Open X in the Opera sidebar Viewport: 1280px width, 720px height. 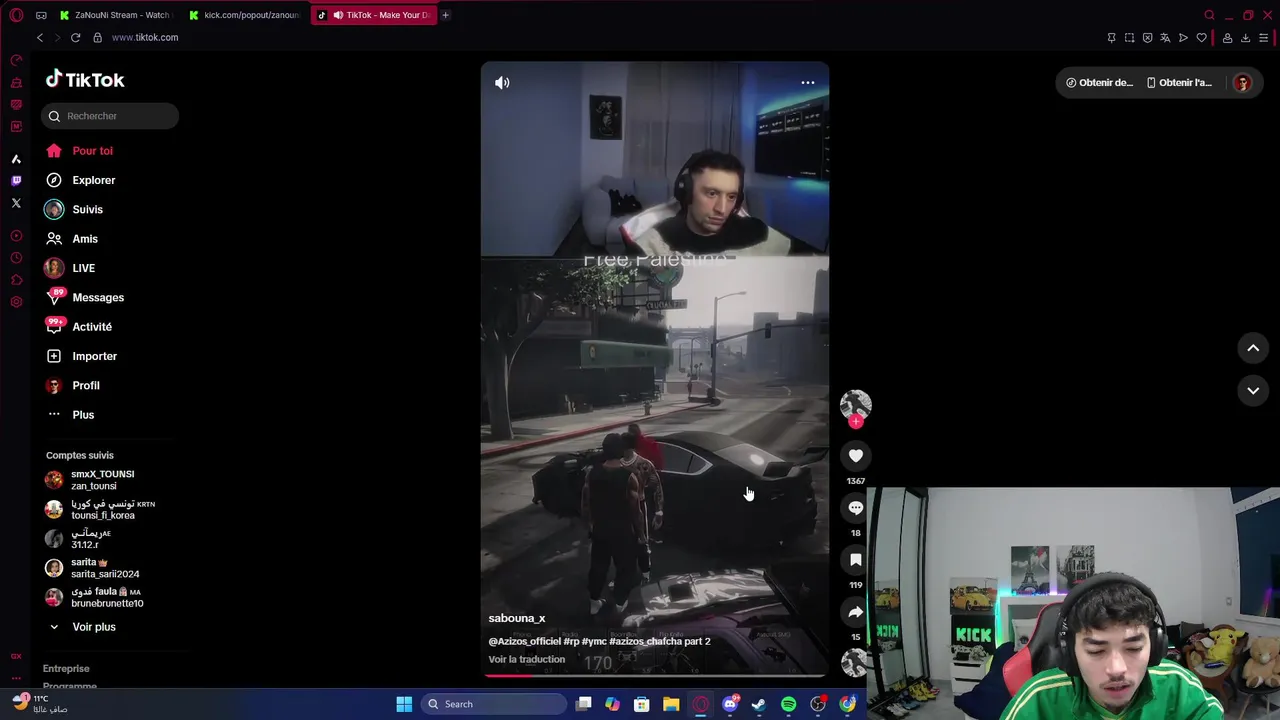click(16, 203)
